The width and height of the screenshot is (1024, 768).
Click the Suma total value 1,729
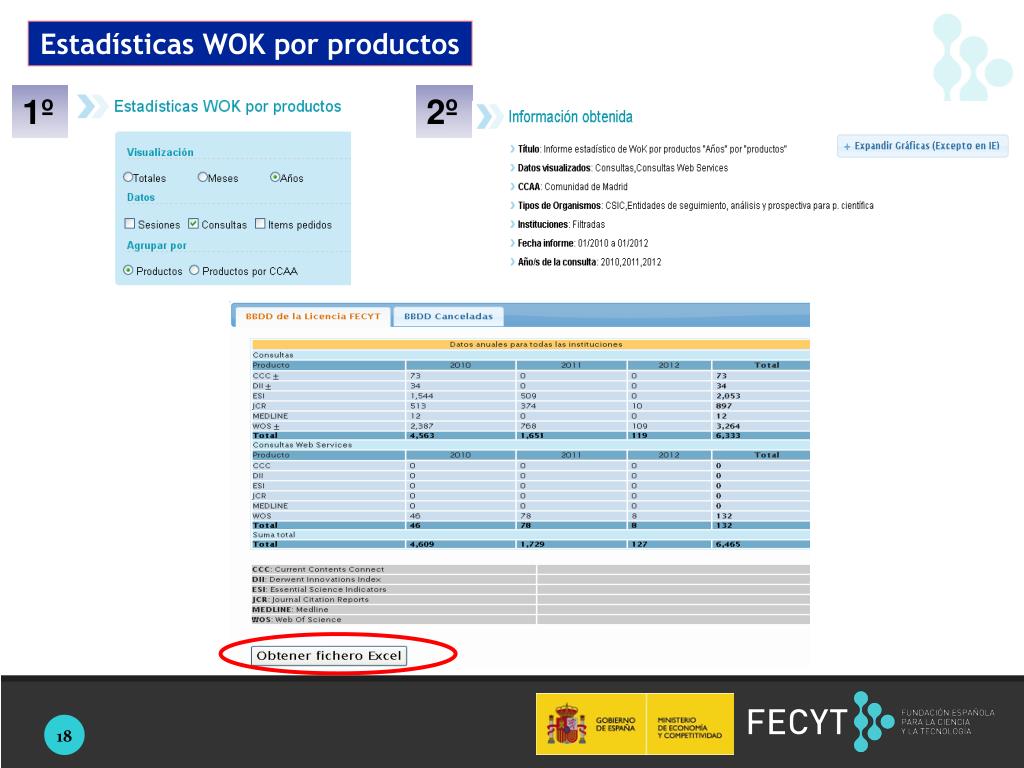pyautogui.click(x=532, y=544)
